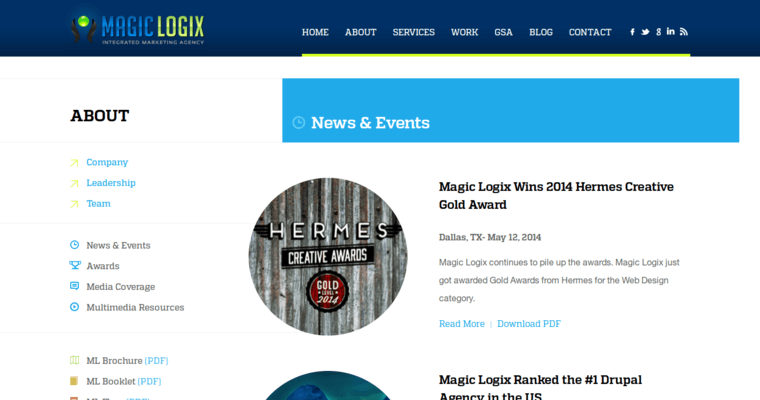Click the map icon beside ML Brochure
This screenshot has height=400, width=760.
[74, 360]
